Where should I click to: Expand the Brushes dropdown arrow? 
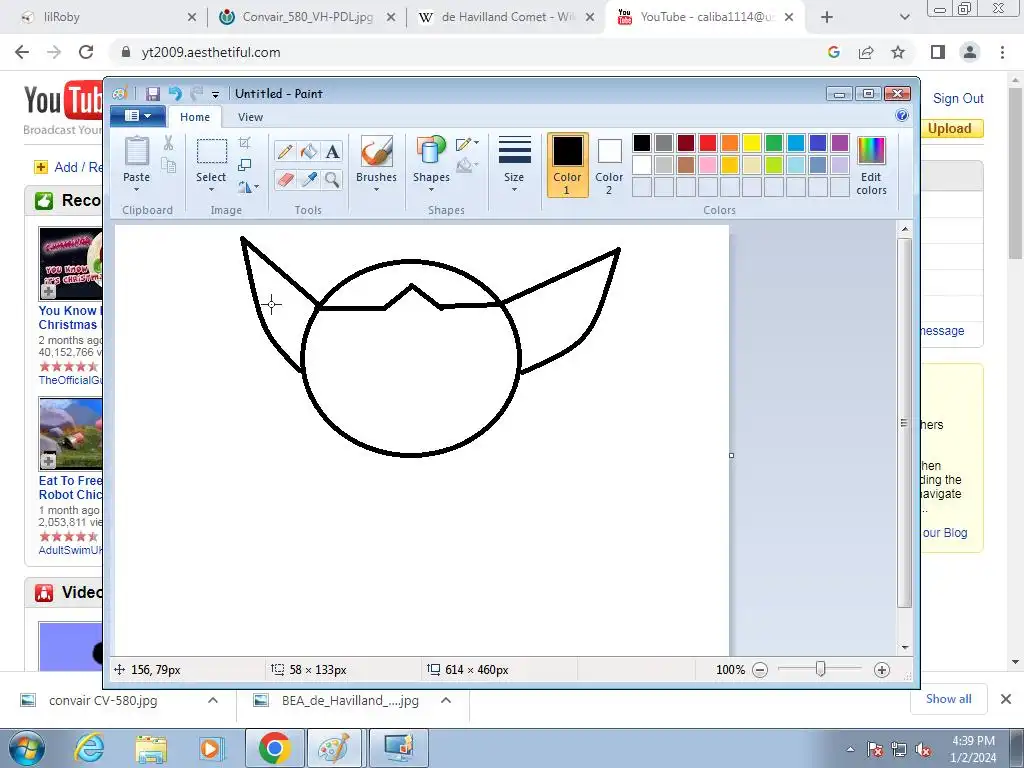tap(376, 189)
